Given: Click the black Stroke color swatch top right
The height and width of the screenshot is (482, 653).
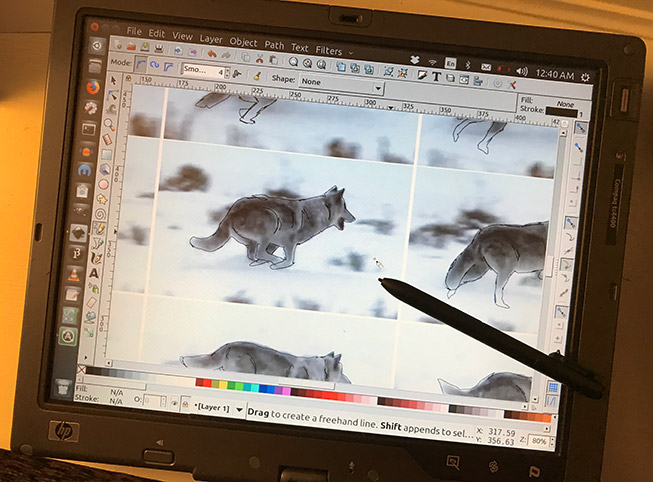Looking at the screenshot, I should click(561, 112).
